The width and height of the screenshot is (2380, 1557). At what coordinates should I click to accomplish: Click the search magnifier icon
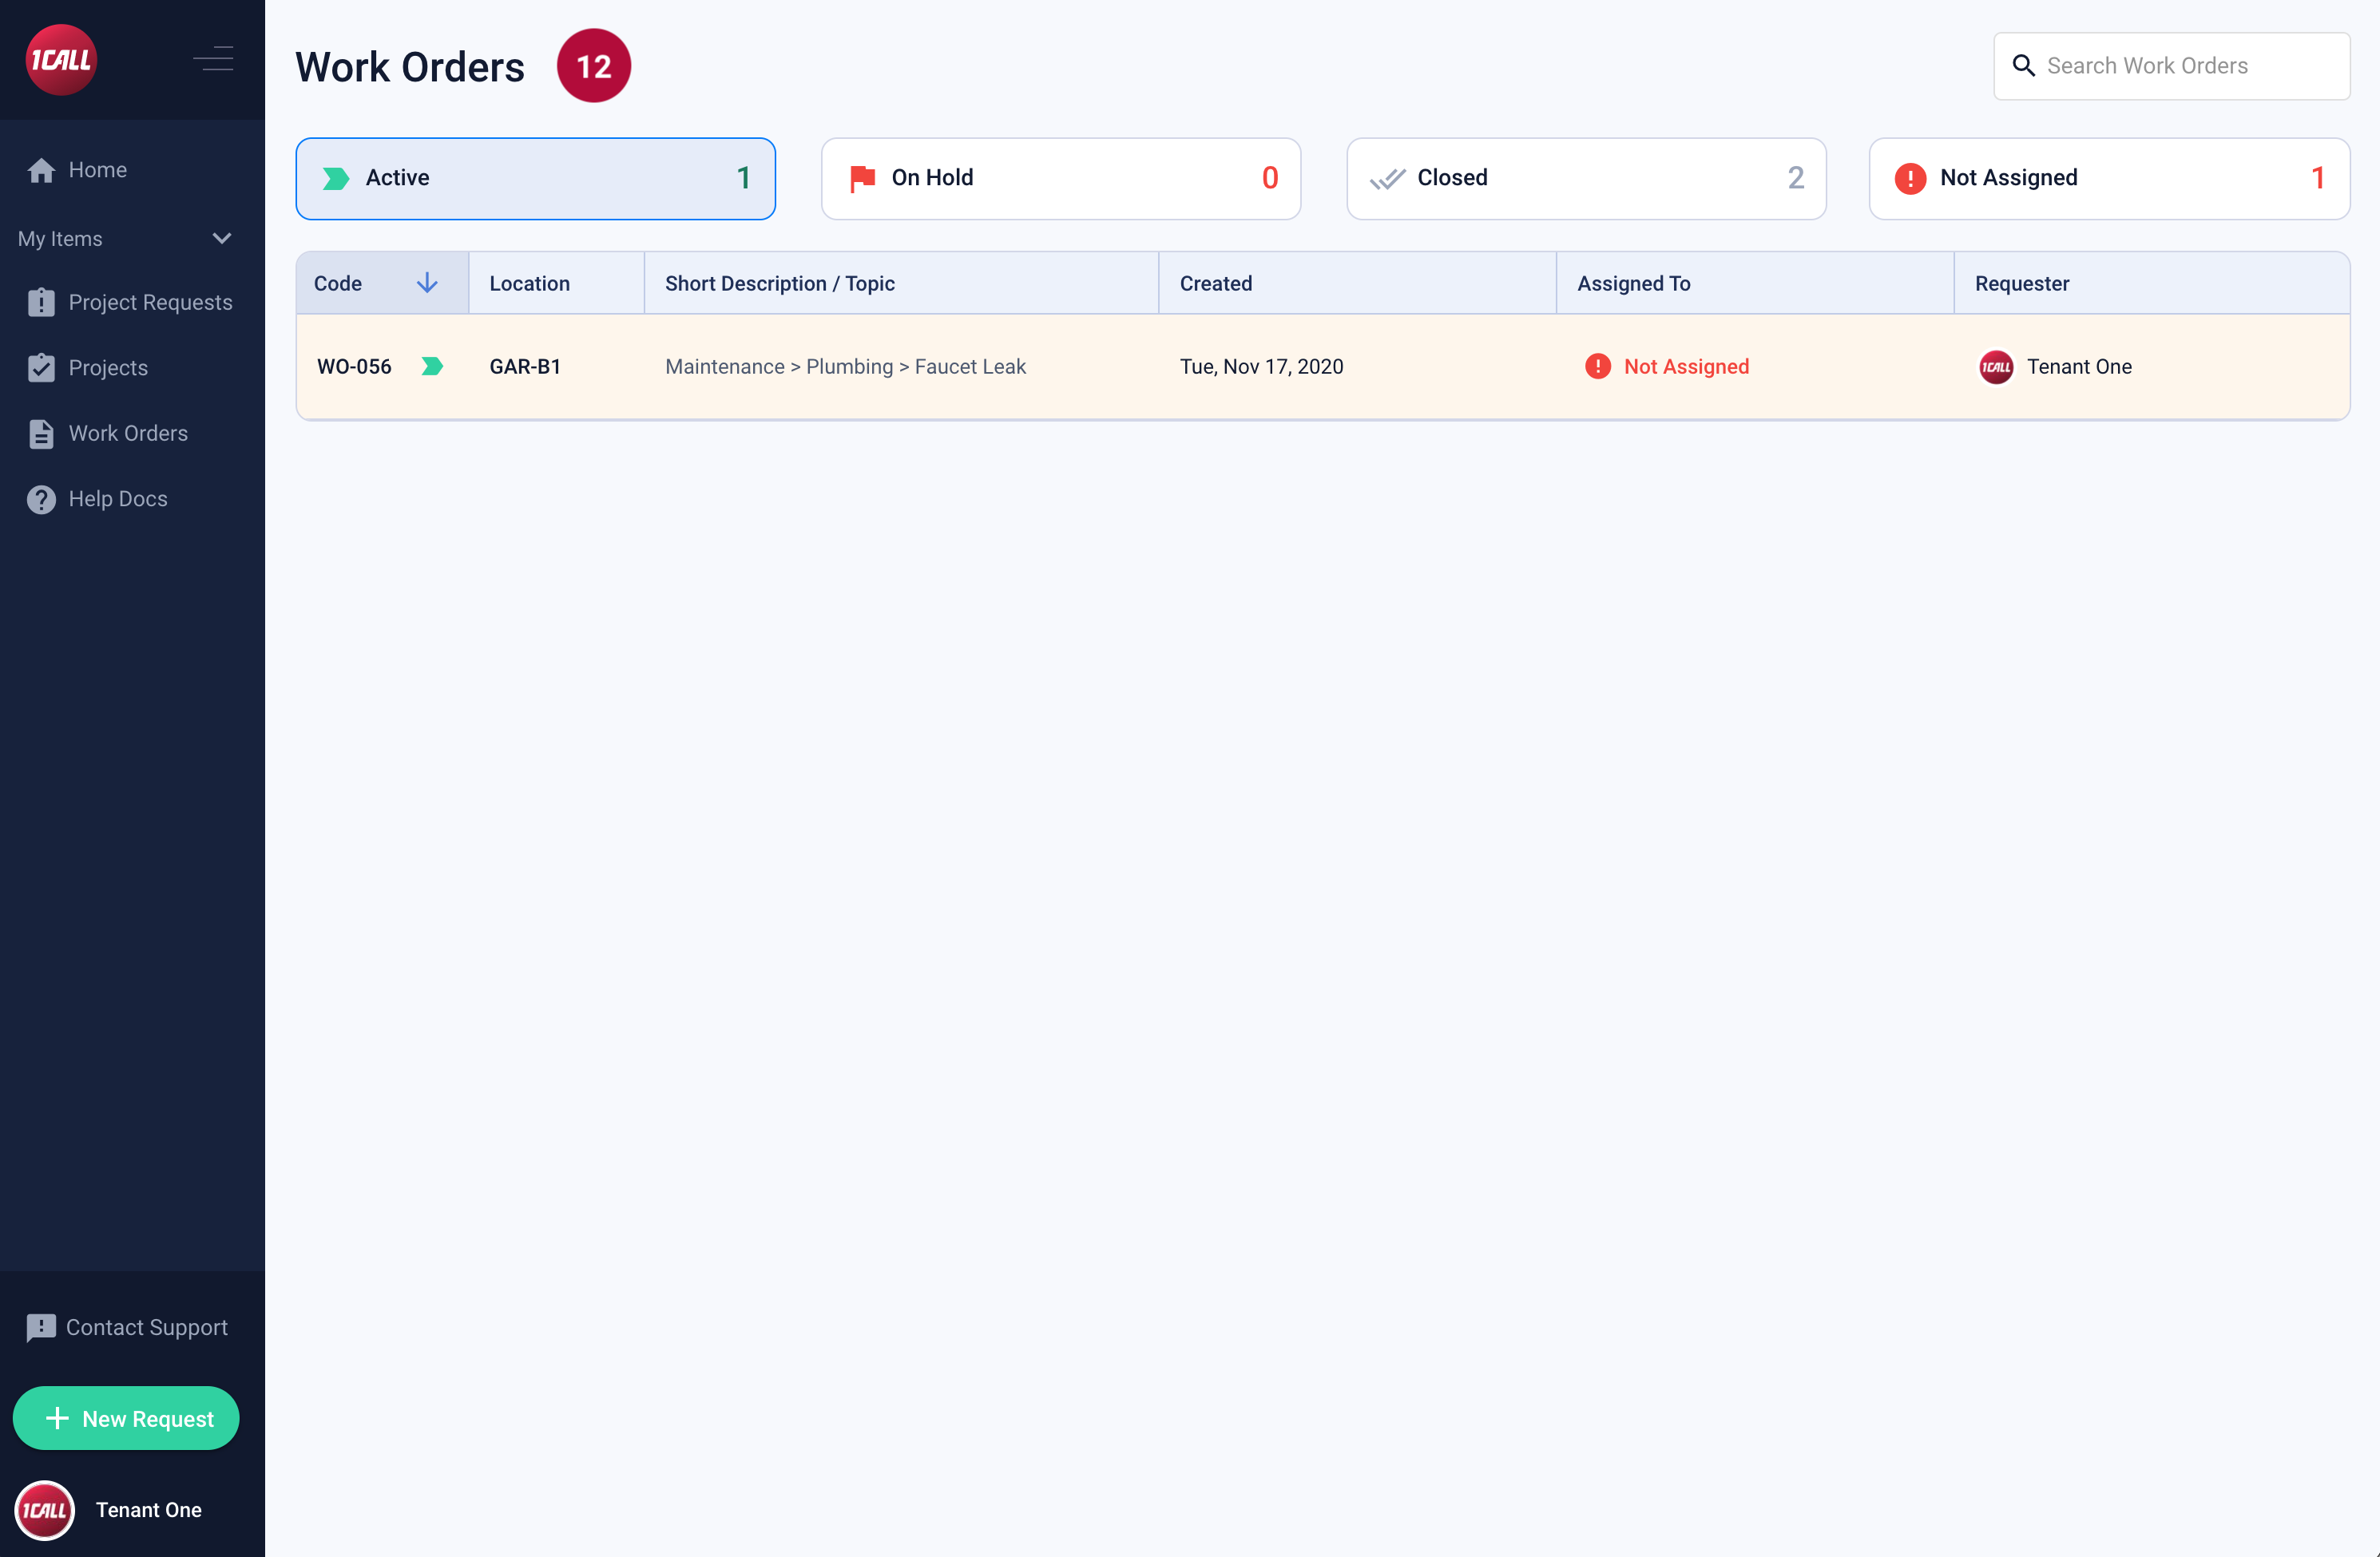click(2023, 66)
